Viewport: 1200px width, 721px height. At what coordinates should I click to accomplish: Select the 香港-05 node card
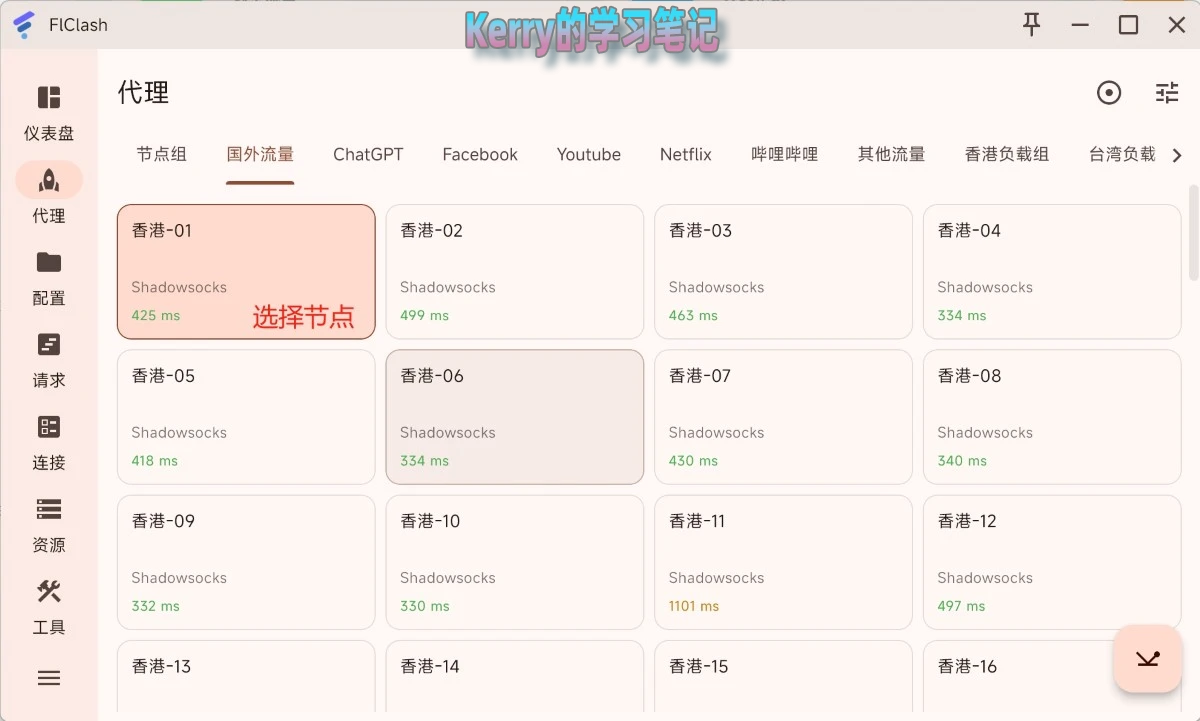point(246,417)
